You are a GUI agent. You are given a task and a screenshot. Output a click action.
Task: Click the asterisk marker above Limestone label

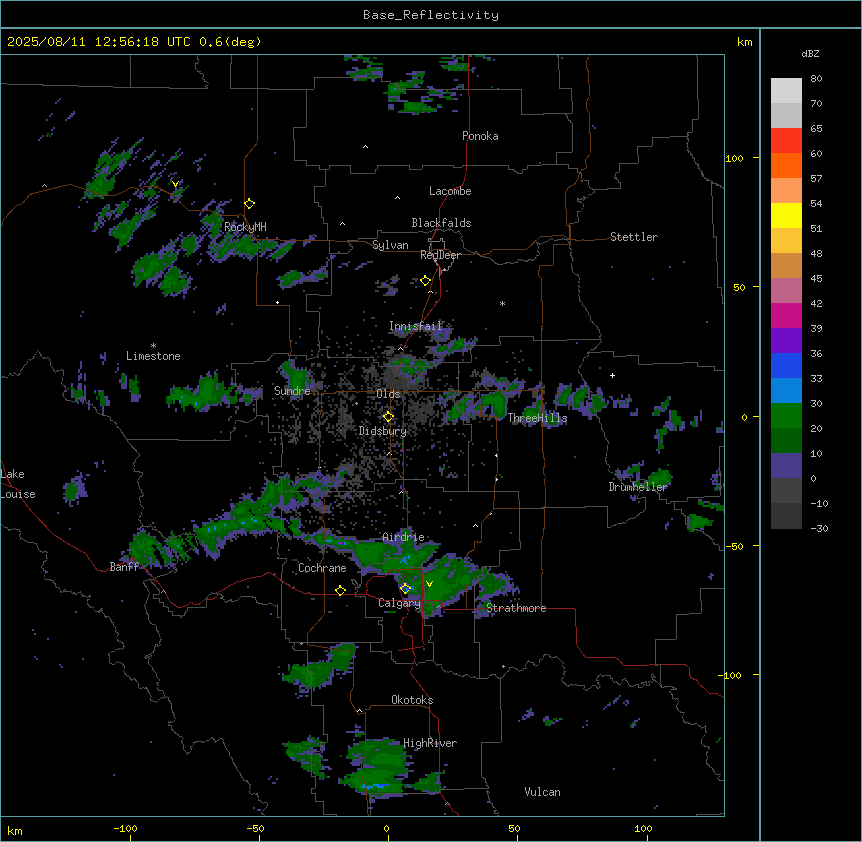153,346
